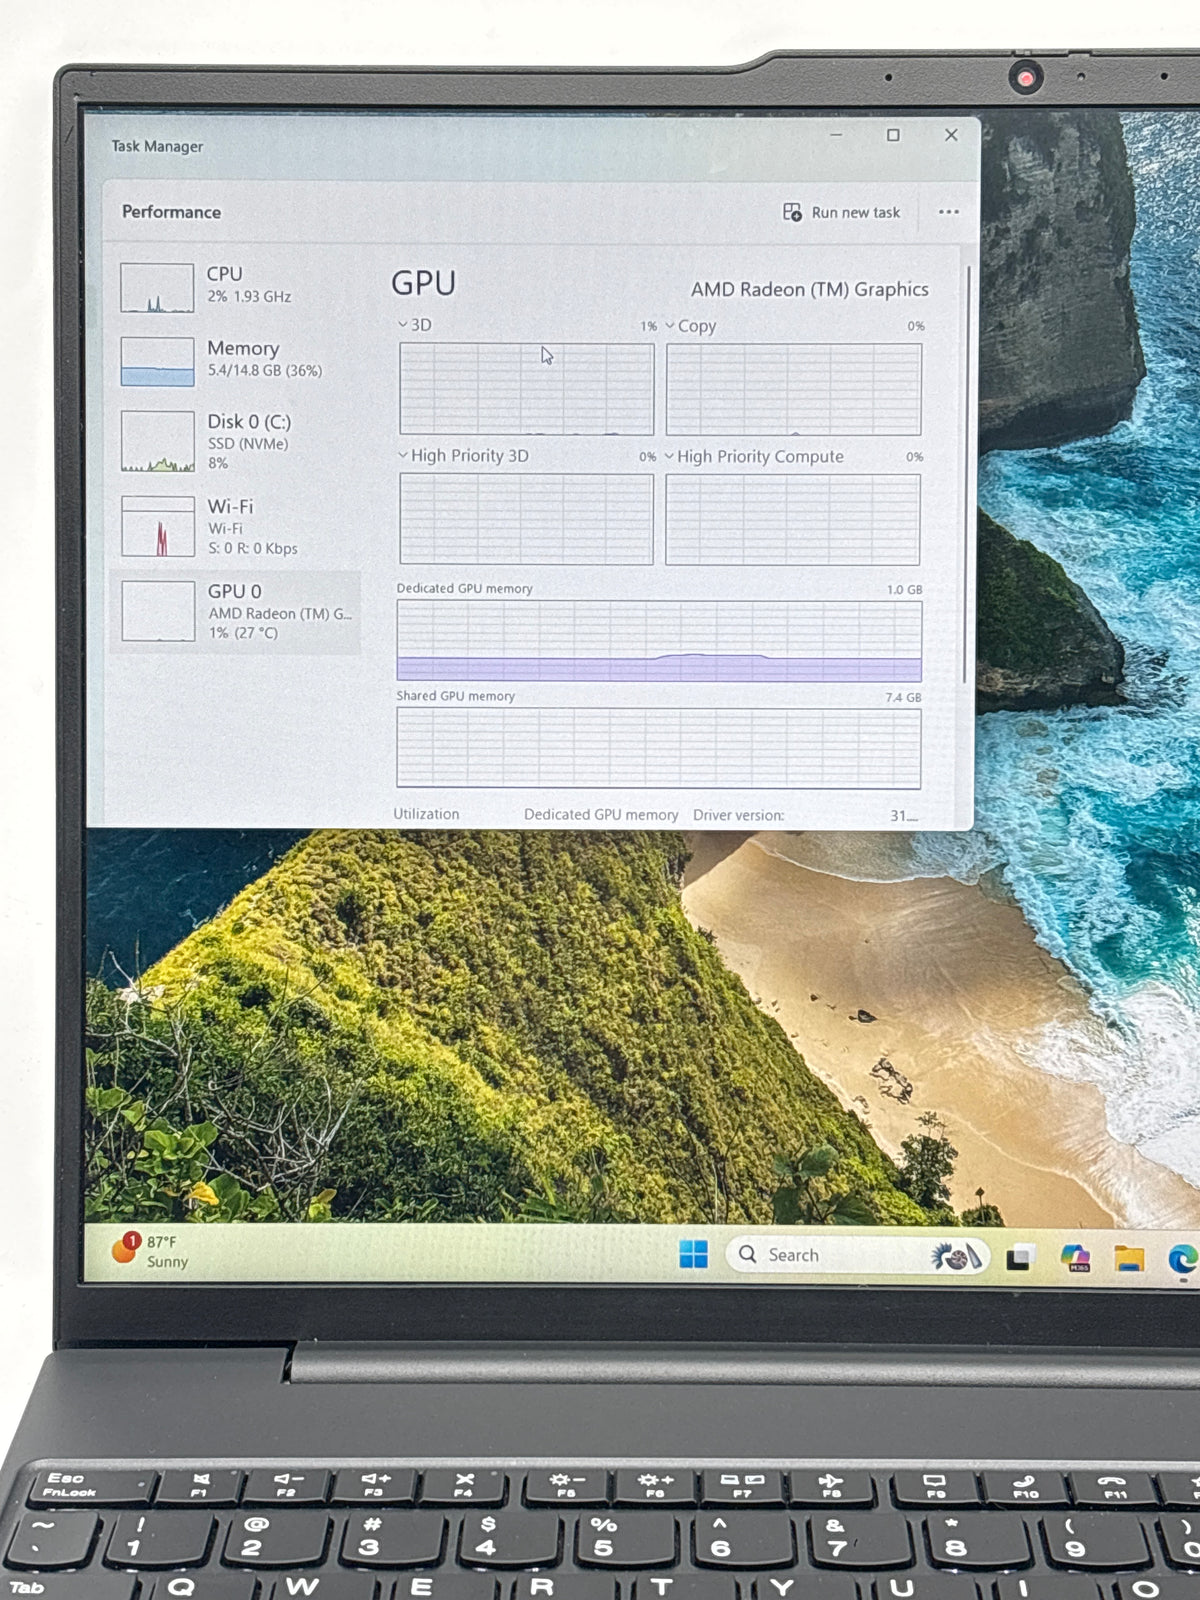
Task: Click the Dedicated GPU memory usage graph
Action: coord(659,641)
